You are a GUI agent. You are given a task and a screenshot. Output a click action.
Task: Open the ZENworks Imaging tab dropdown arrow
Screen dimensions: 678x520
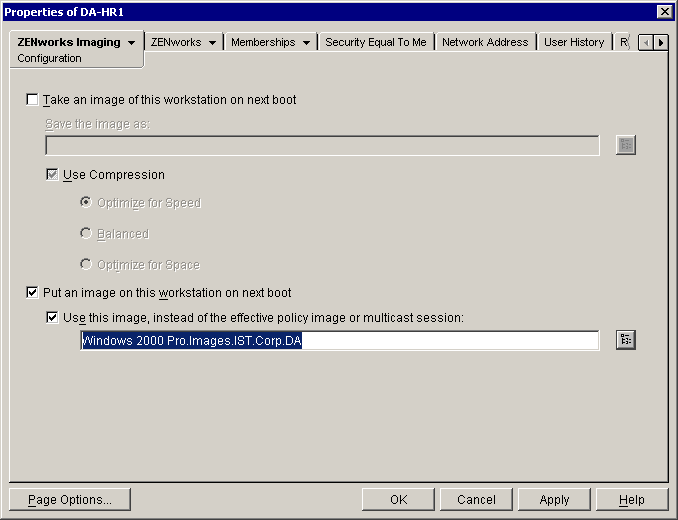tap(131, 43)
